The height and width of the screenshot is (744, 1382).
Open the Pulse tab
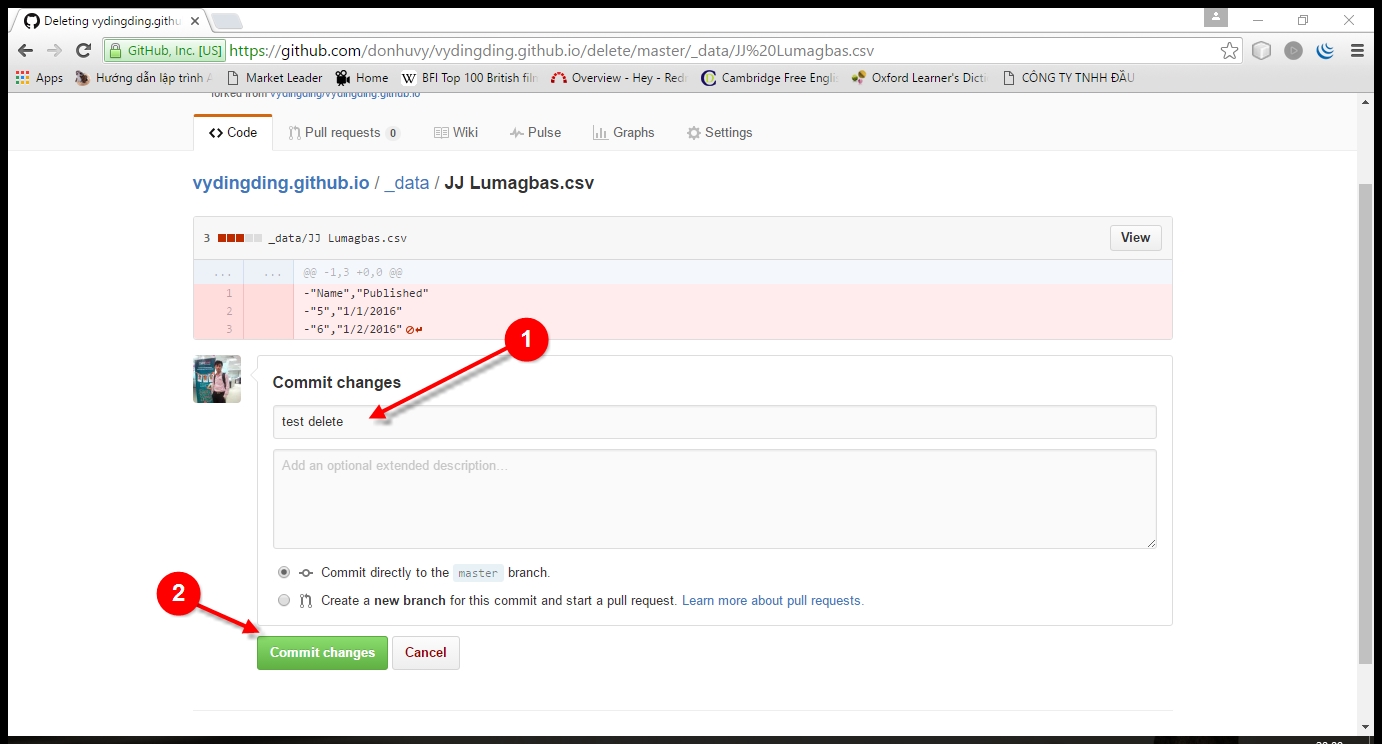(535, 132)
